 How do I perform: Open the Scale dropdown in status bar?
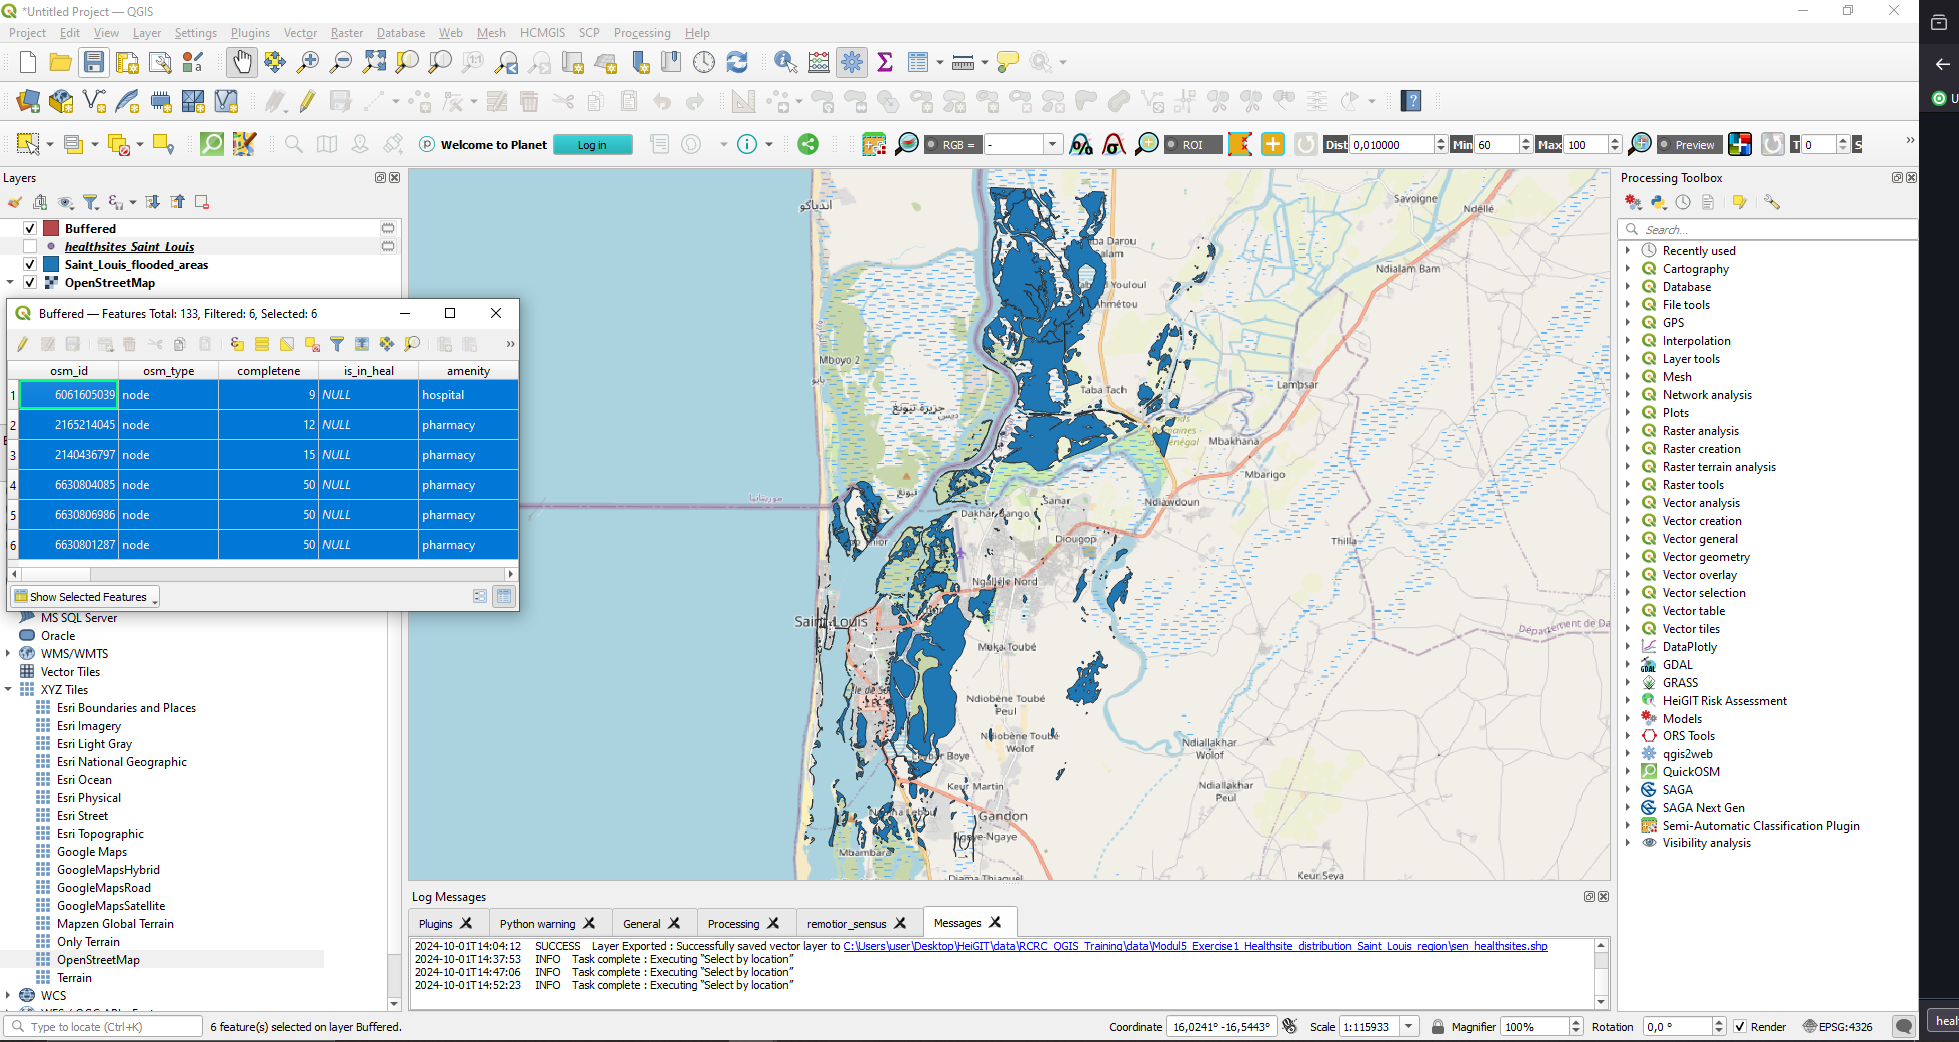pos(1409,1027)
